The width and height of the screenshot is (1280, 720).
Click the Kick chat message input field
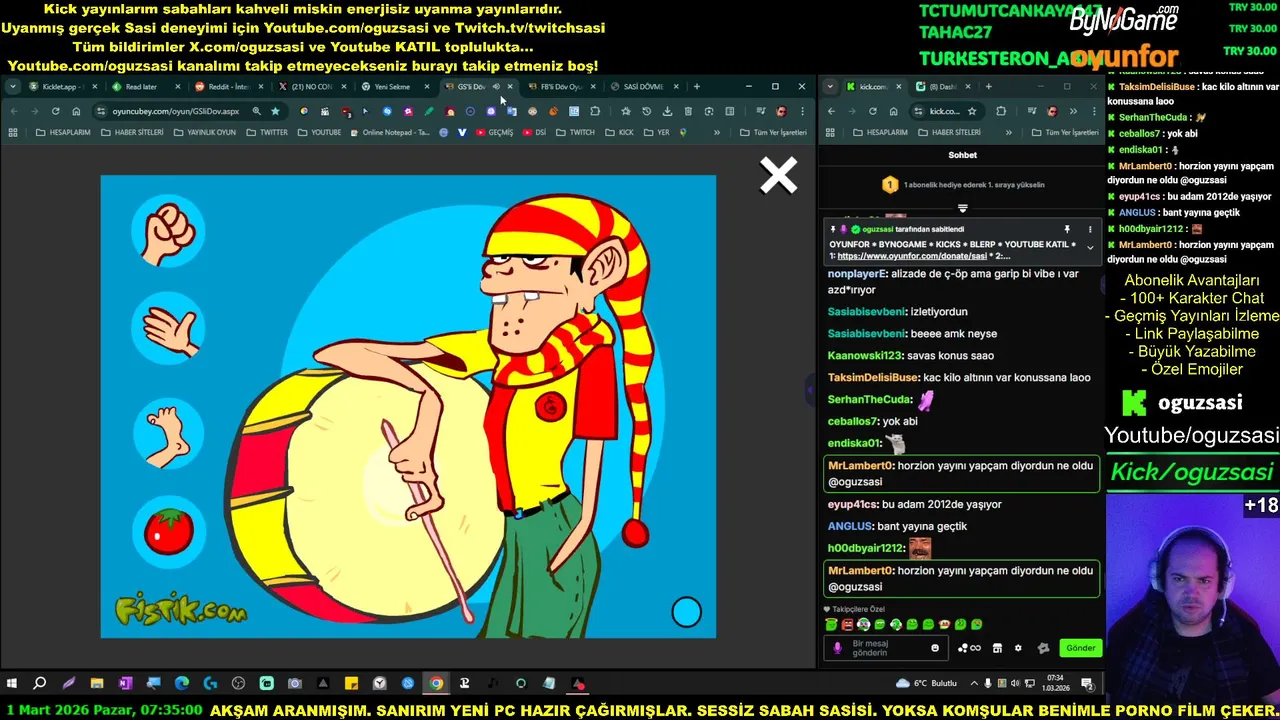(x=888, y=648)
